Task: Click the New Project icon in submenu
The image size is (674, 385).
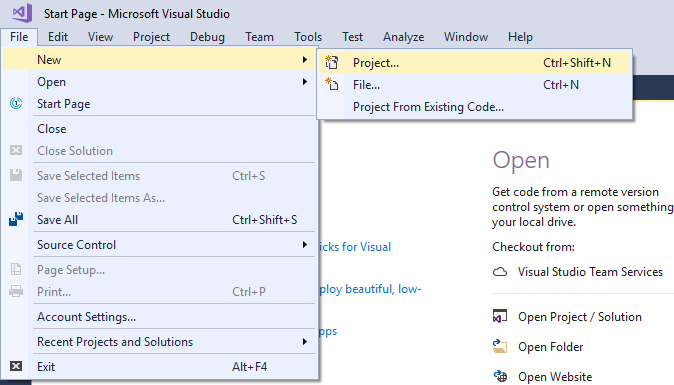Action: [x=331, y=63]
